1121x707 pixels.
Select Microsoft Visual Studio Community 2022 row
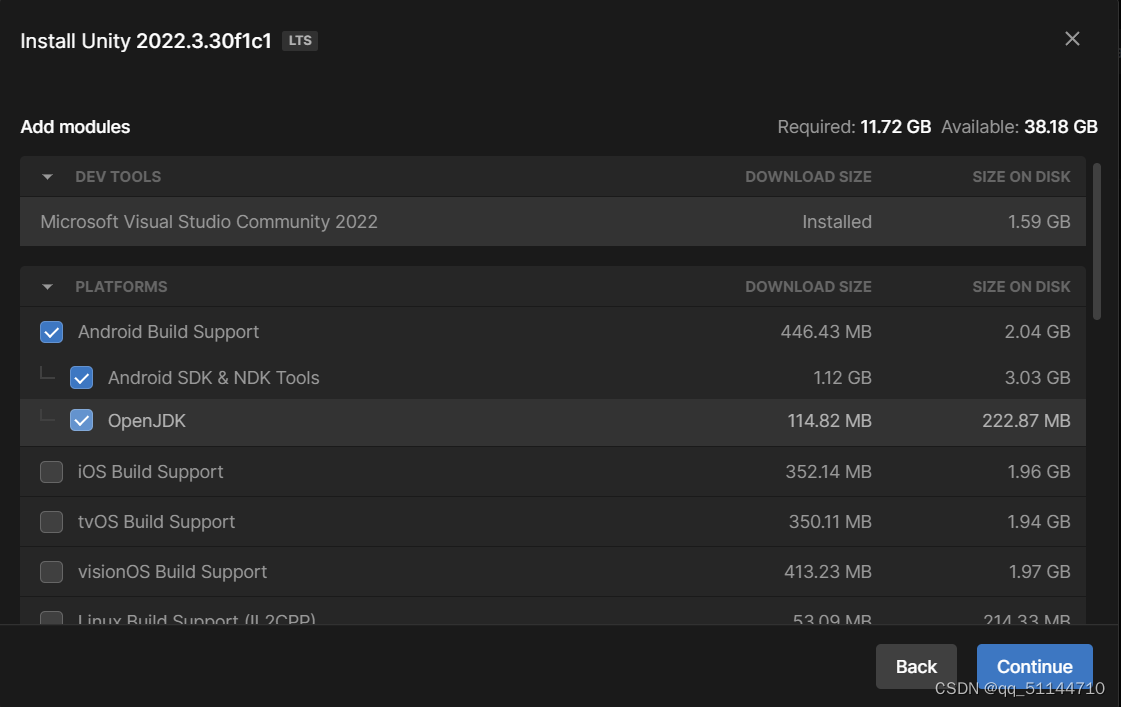point(553,222)
